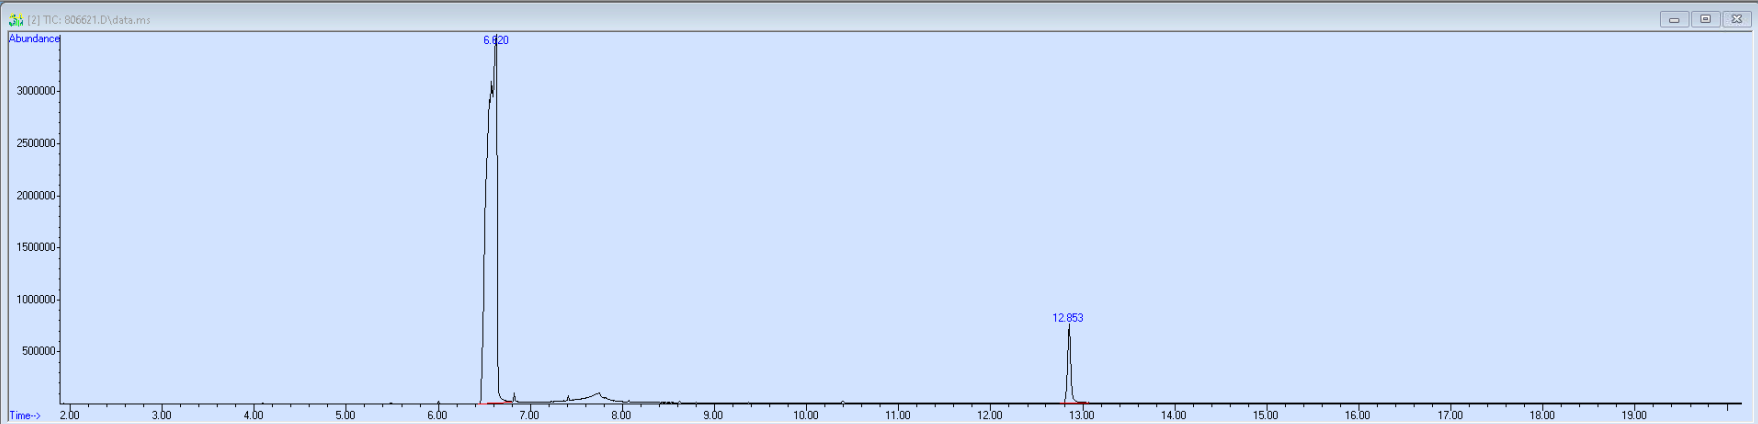The width and height of the screenshot is (1758, 424).
Task: Click the 'Time-->' axis label
Action: point(25,416)
